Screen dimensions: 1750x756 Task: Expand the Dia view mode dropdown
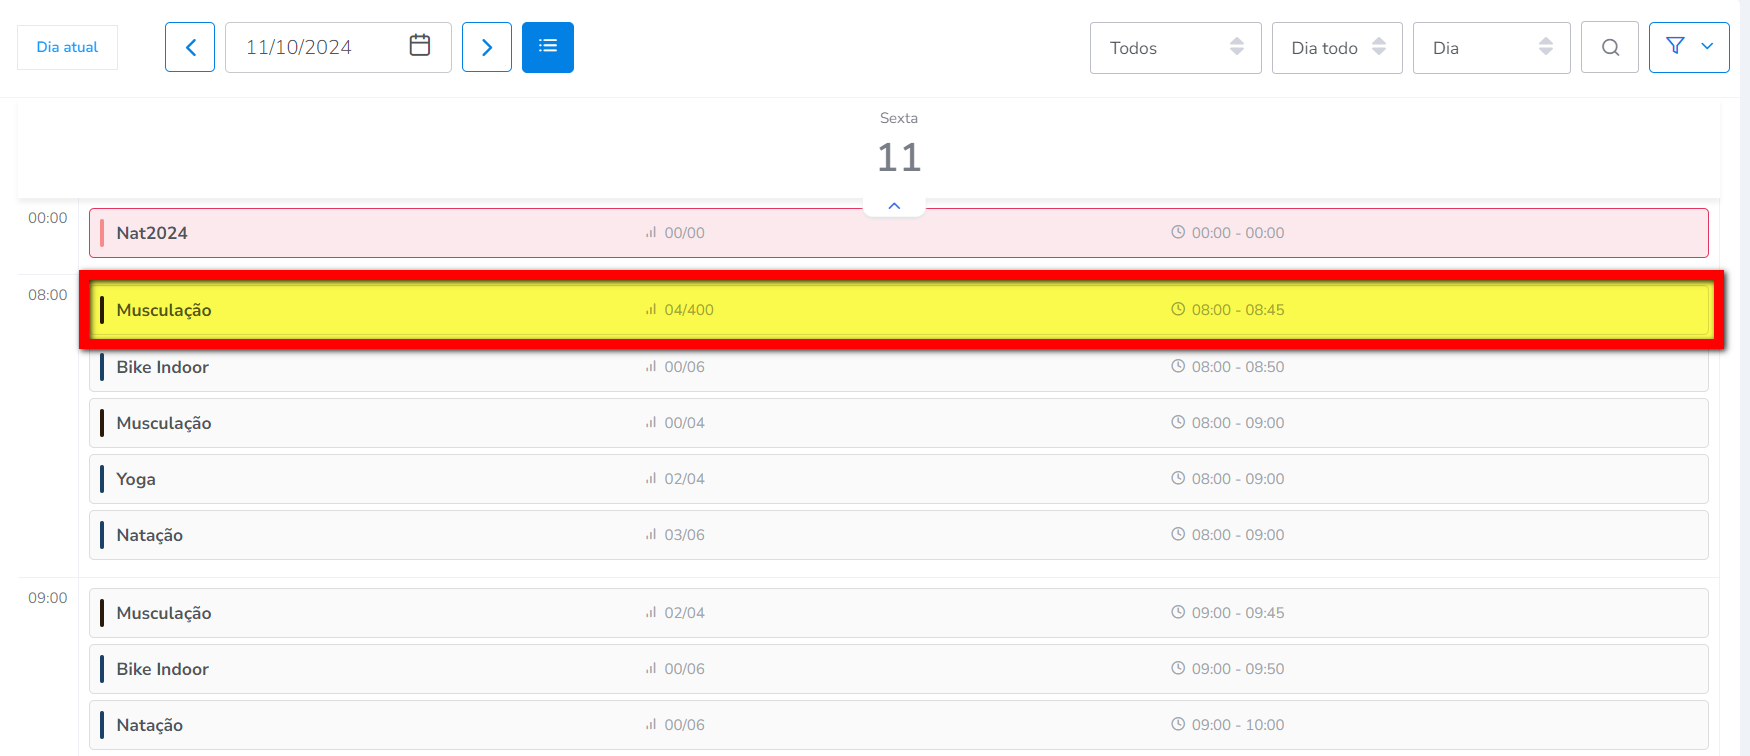[1491, 48]
